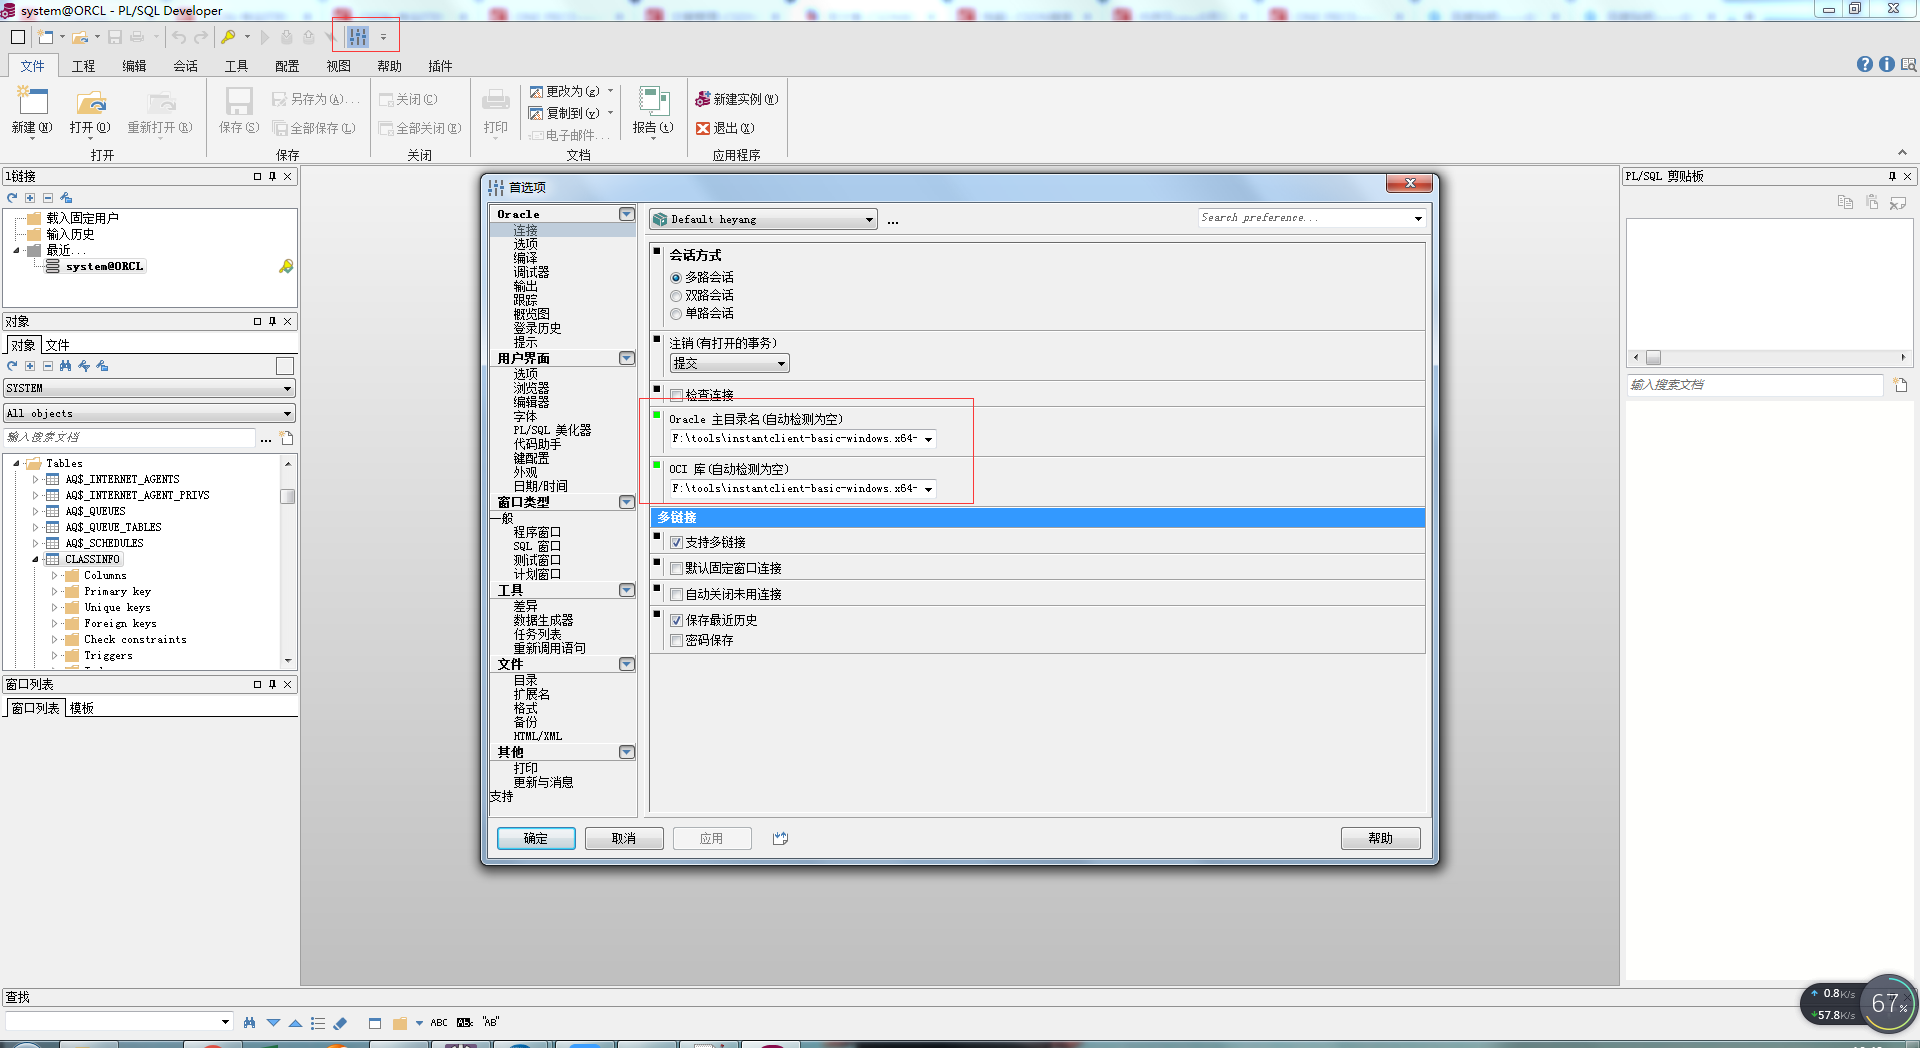The height and width of the screenshot is (1048, 1920).
Task: Click the expand-all plus icon in 链接 panel
Action: [x=30, y=198]
